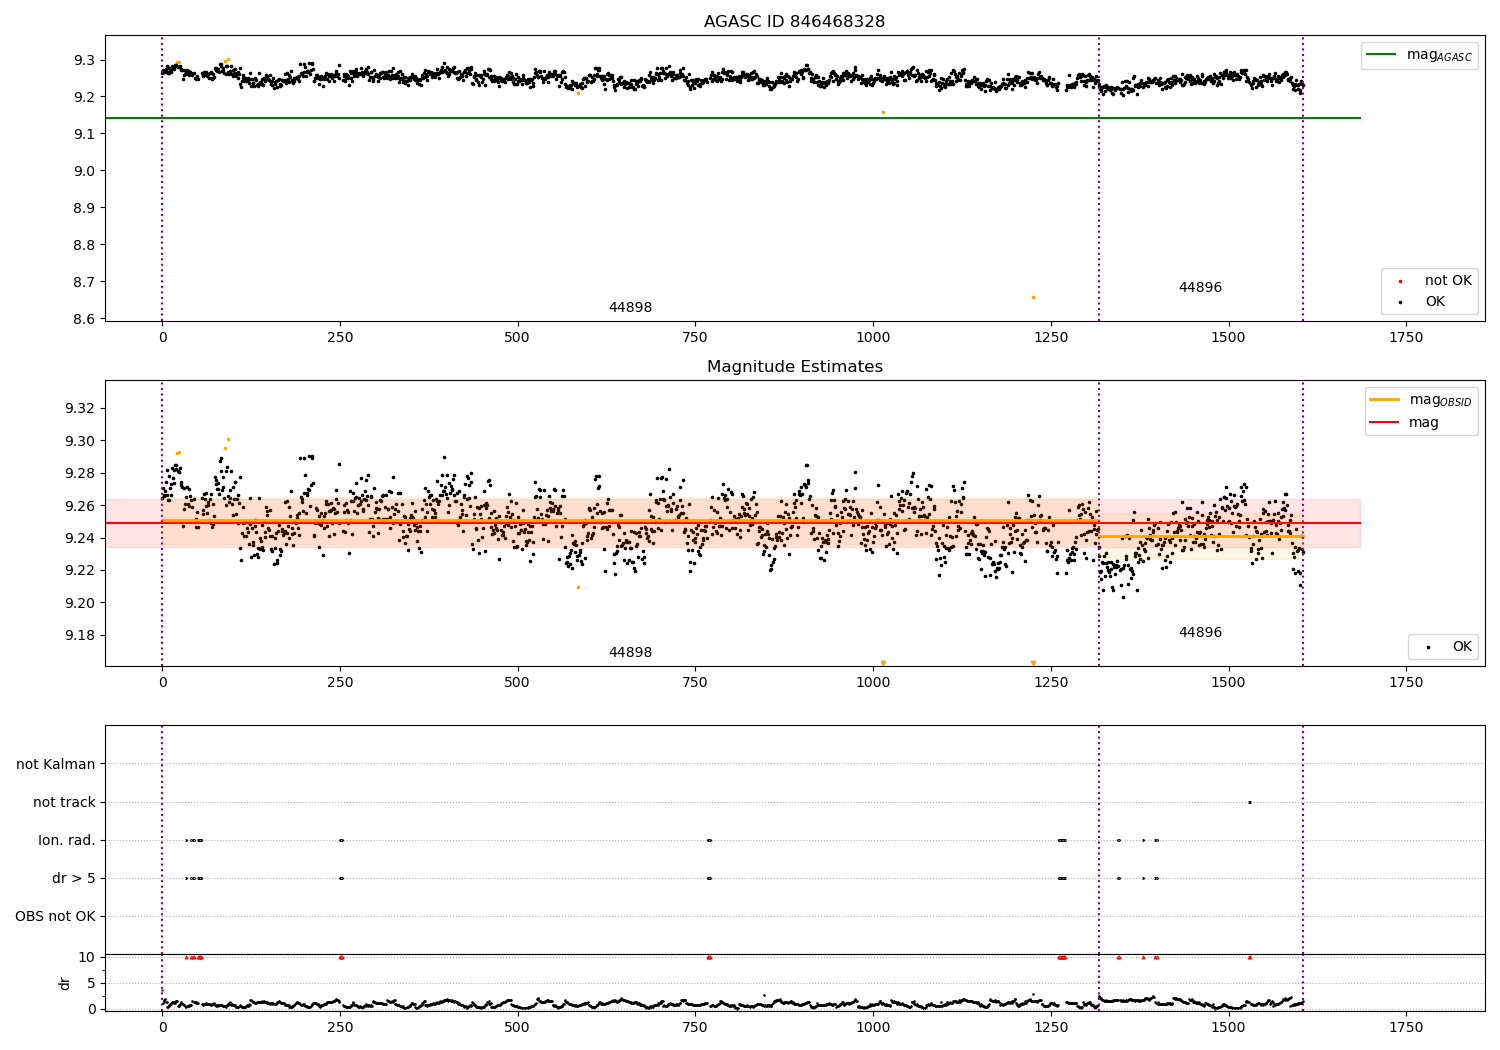1500x1050 pixels.
Task: Click the "8.6" y-axis tick label
Action: point(85,319)
